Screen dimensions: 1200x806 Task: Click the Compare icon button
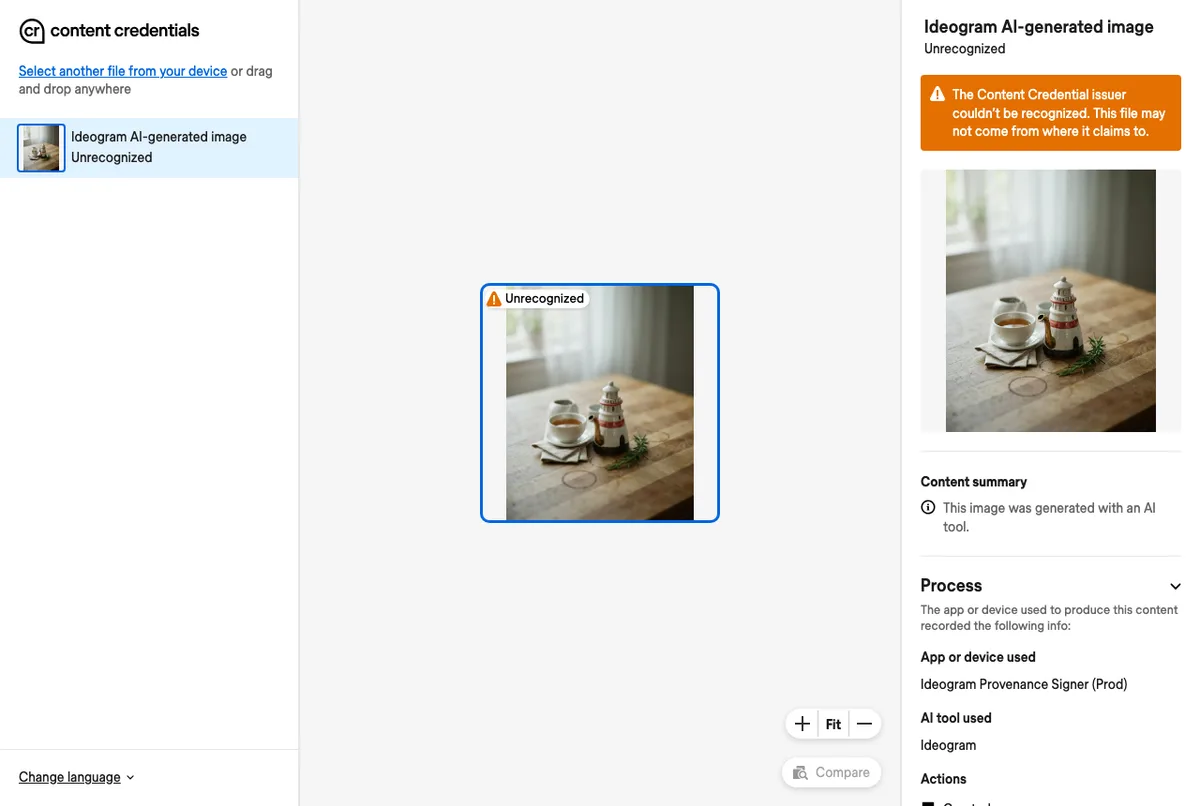[832, 772]
